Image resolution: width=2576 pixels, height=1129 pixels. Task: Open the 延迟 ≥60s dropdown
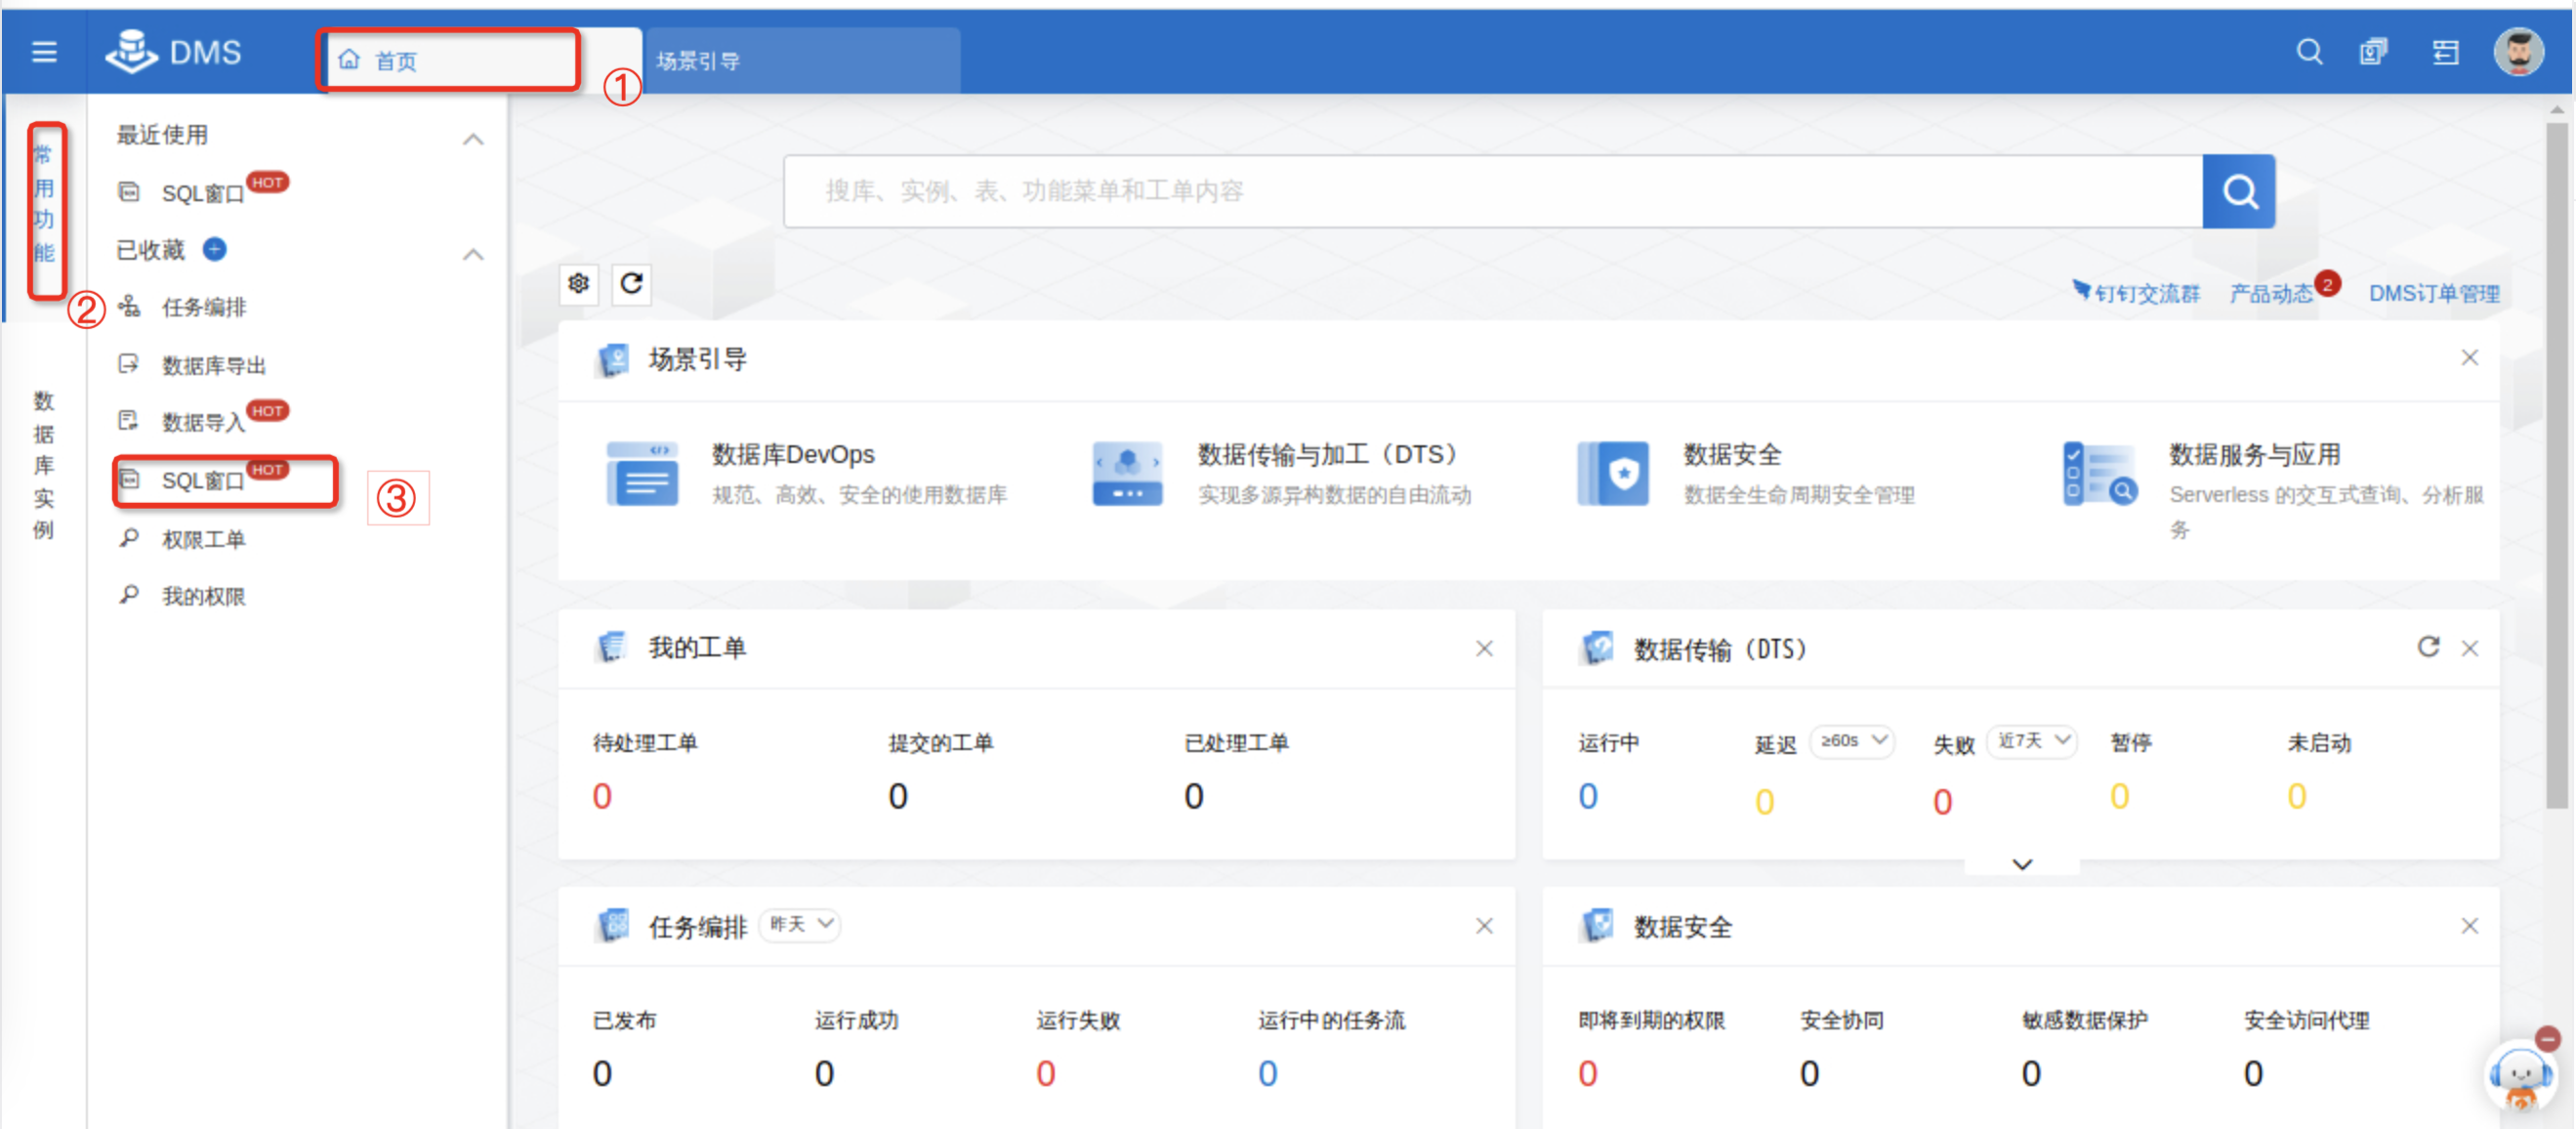pyautogui.click(x=1852, y=741)
